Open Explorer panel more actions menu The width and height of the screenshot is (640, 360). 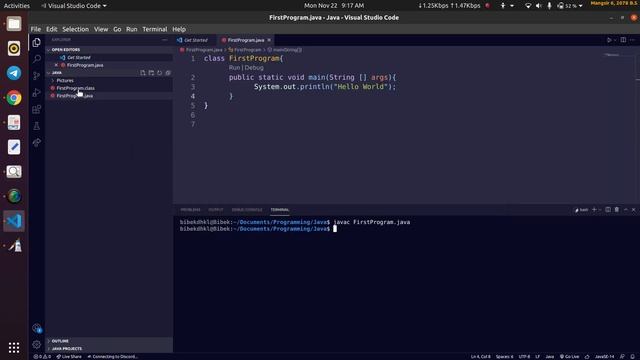tap(164, 40)
